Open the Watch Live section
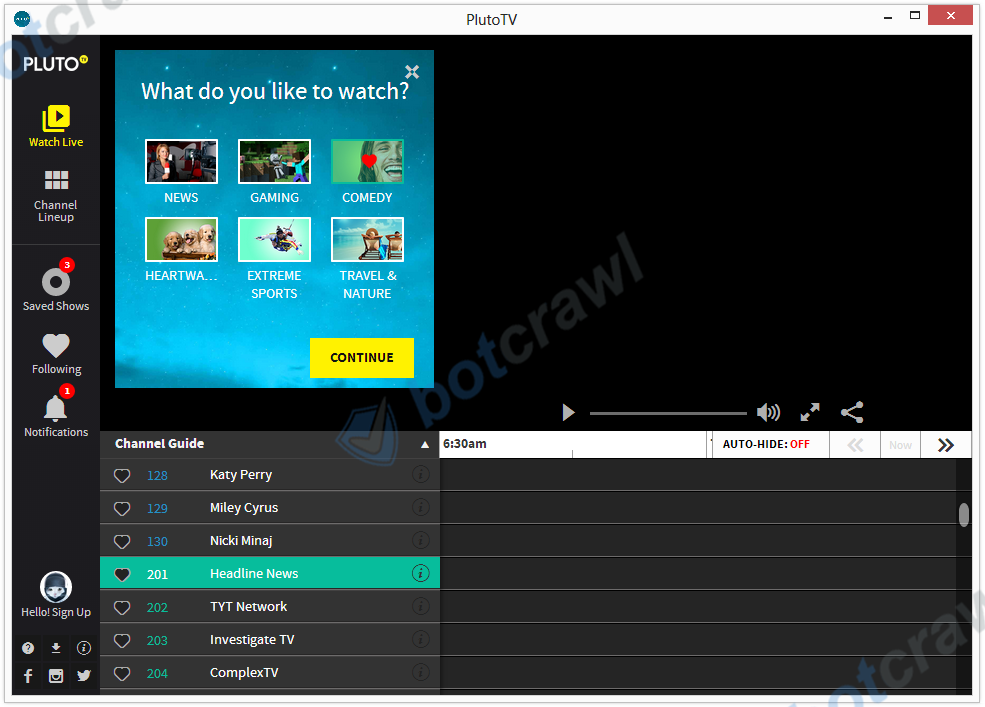This screenshot has height=707, width=985. (56, 126)
